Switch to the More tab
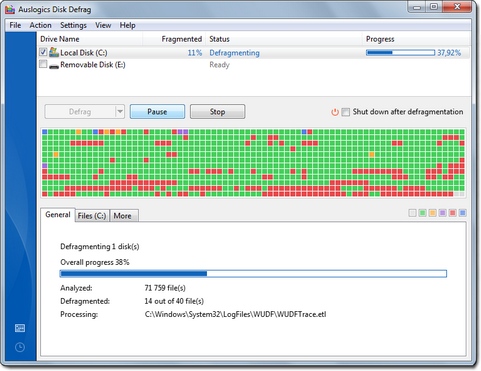This screenshot has width=481, height=371. click(x=123, y=216)
